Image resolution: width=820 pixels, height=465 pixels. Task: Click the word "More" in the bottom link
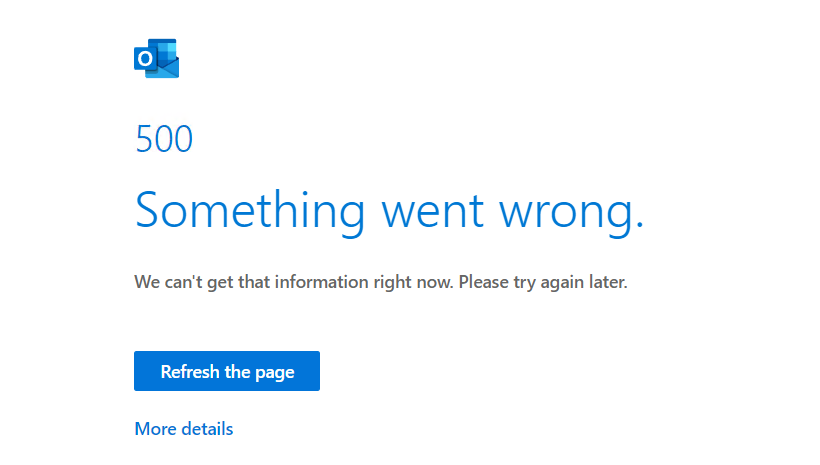pyautogui.click(x=155, y=429)
